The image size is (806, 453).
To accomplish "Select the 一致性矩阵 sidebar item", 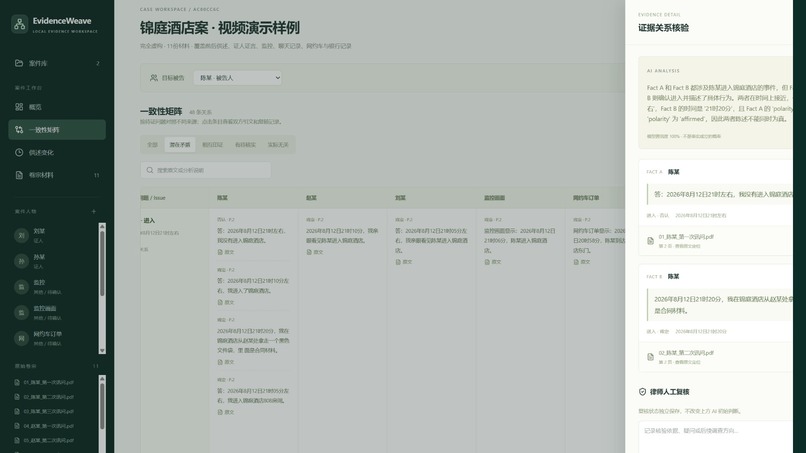I will 57,130.
